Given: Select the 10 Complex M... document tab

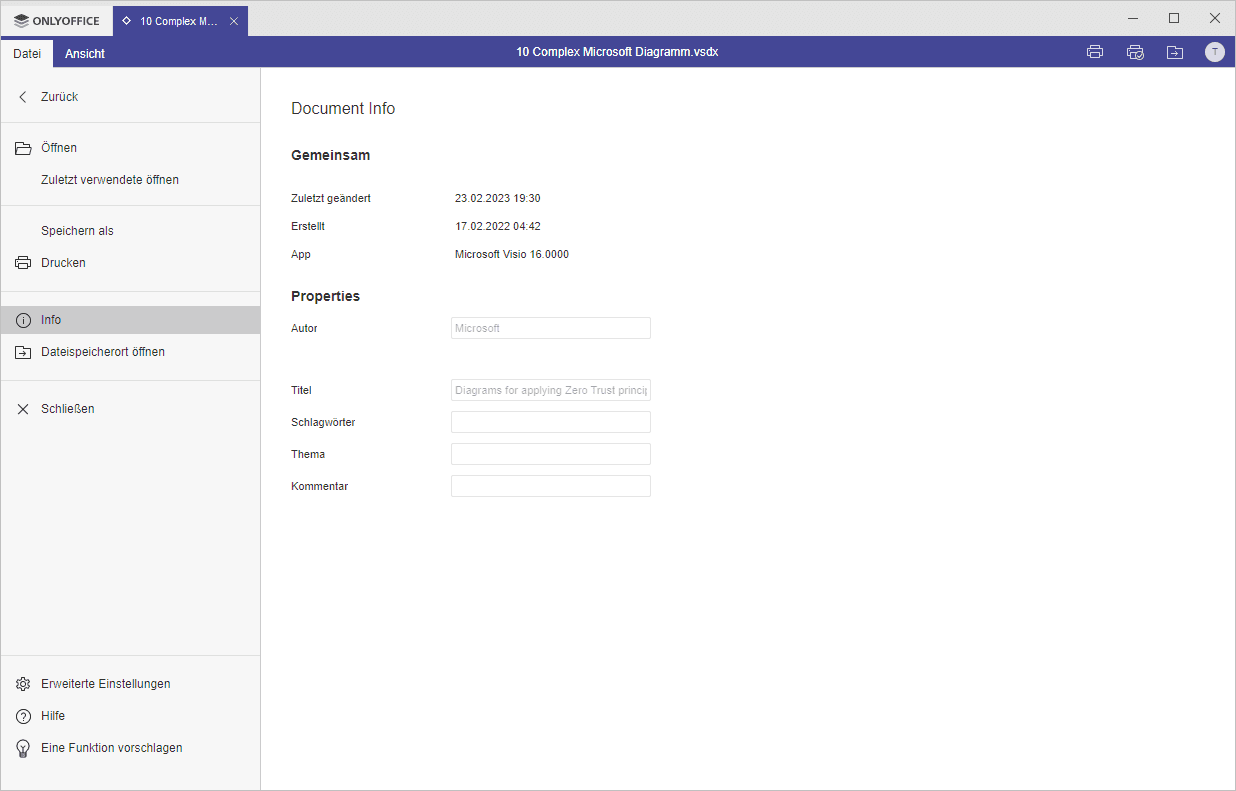Looking at the screenshot, I should pos(180,21).
